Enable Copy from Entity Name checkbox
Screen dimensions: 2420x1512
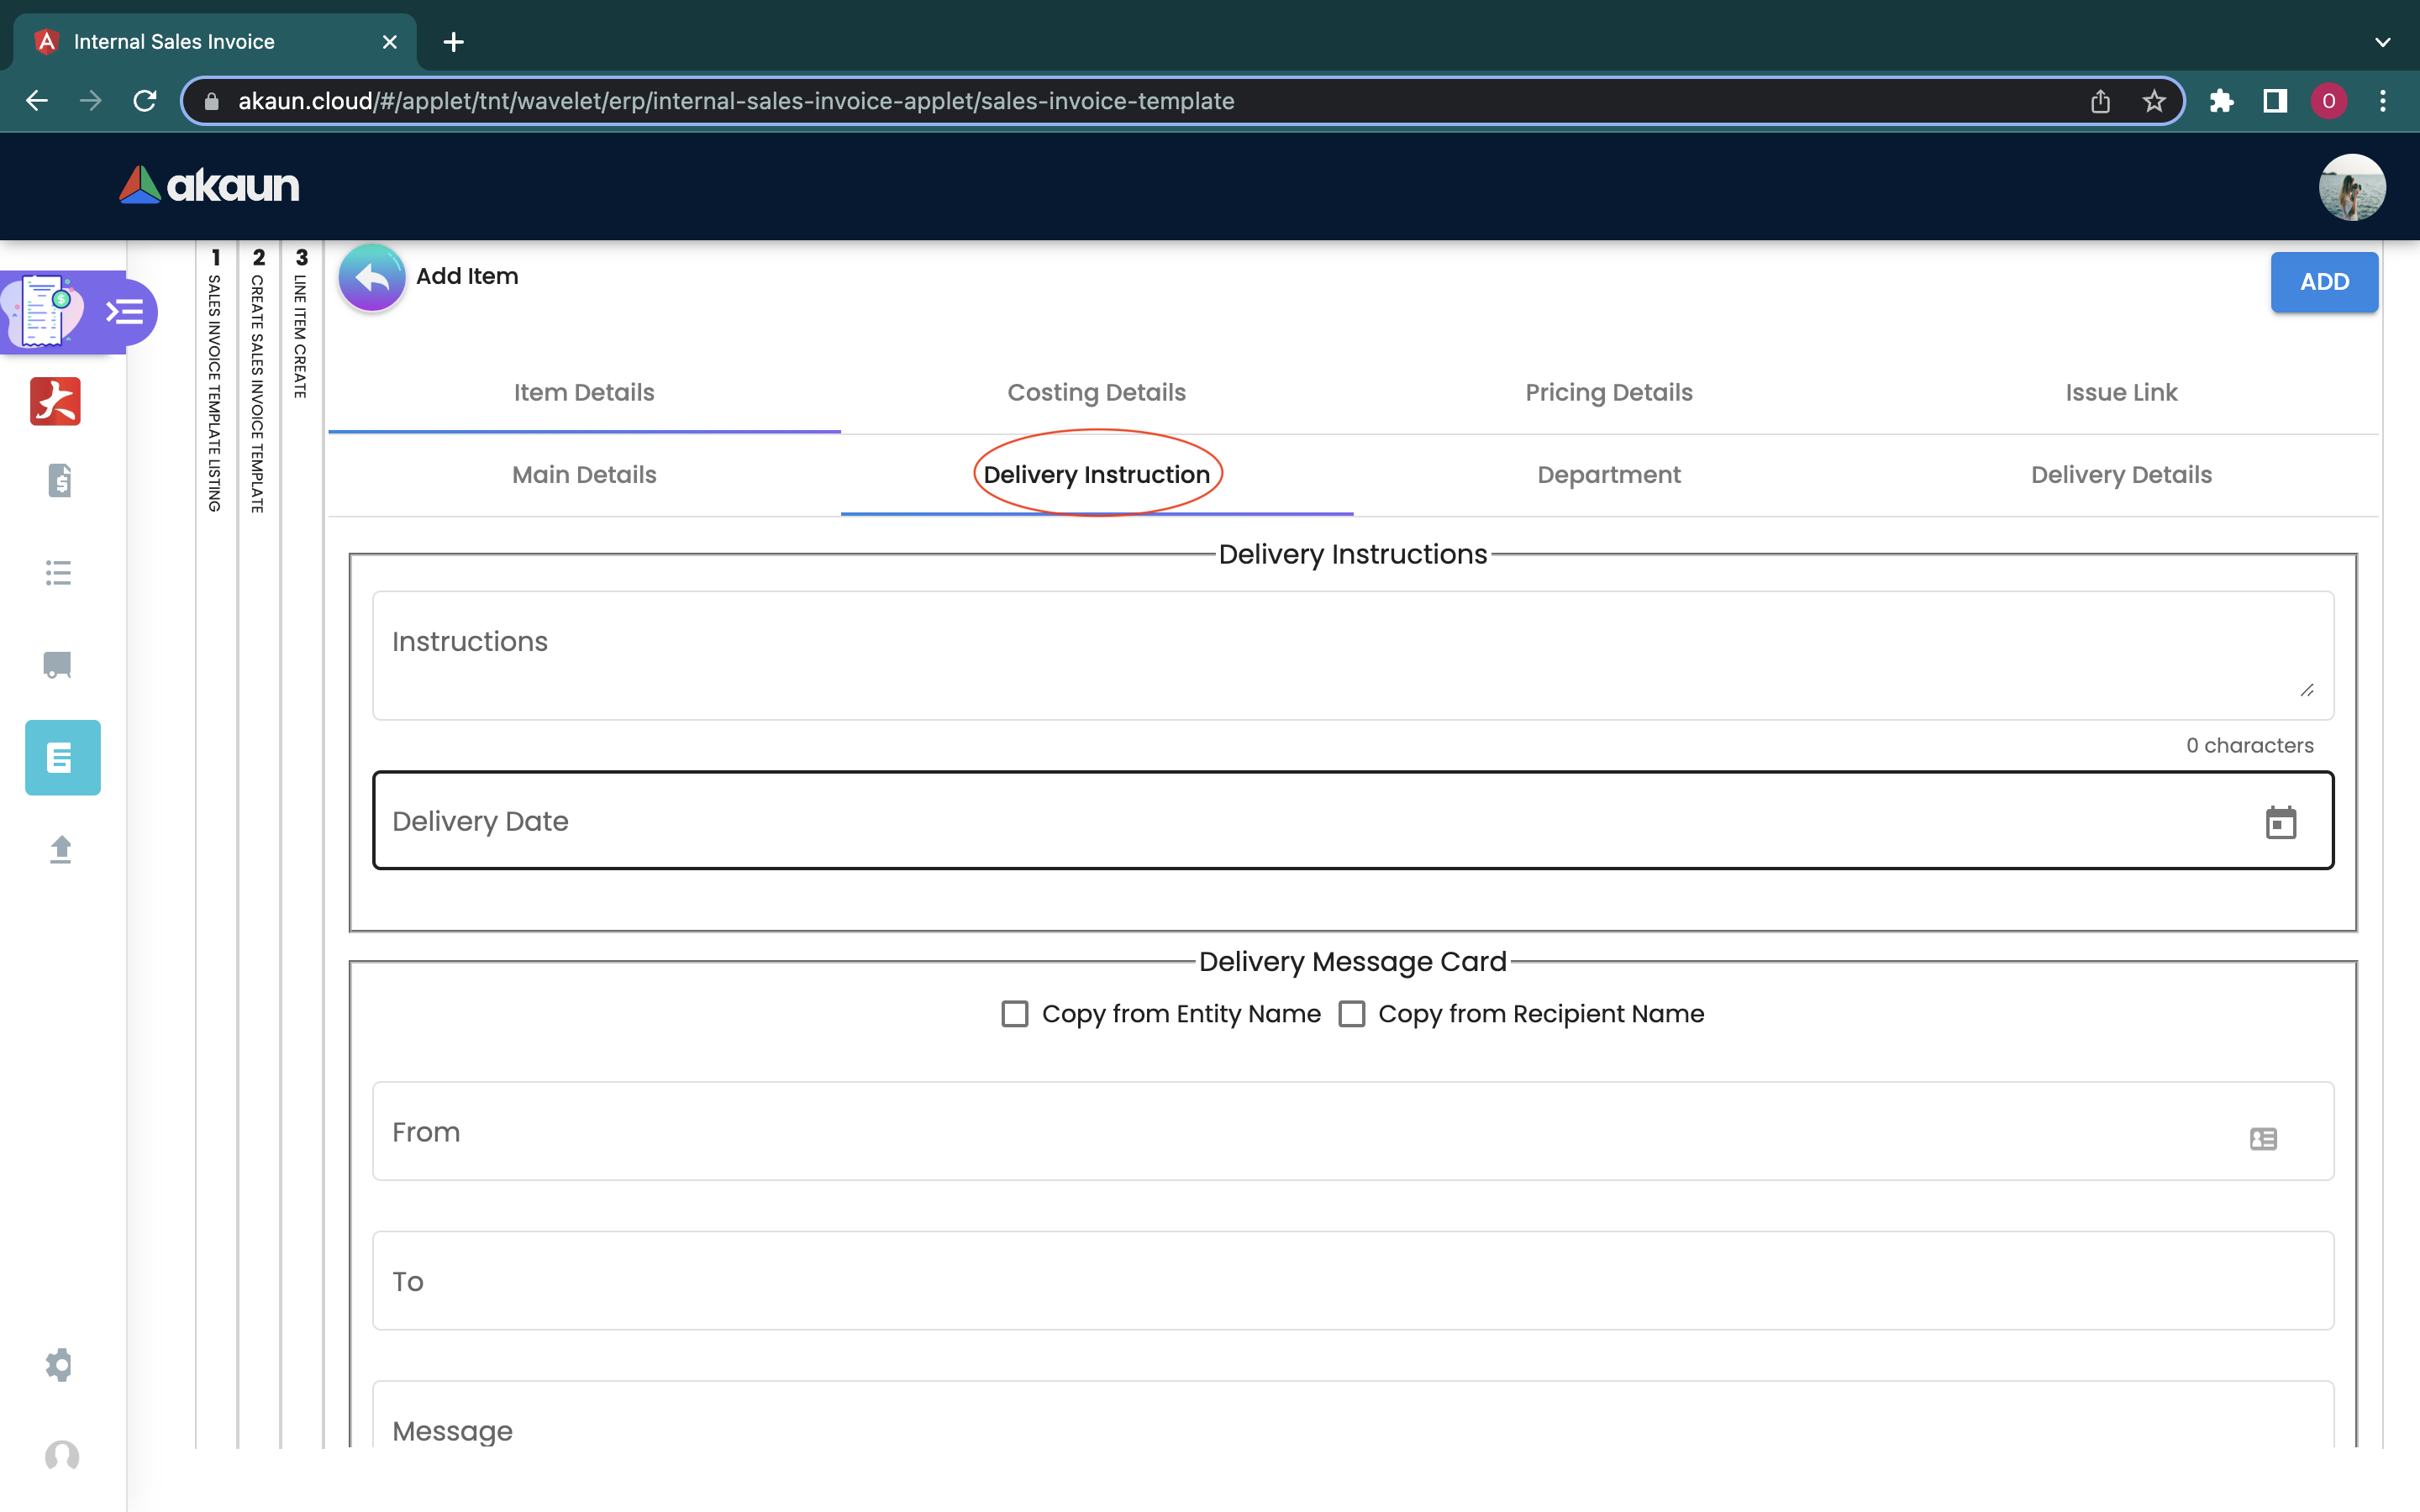point(1015,1014)
